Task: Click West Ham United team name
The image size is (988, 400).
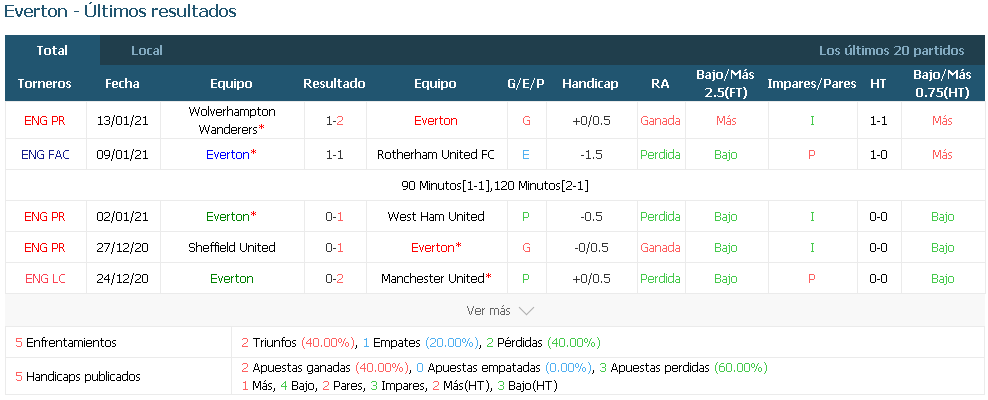Action: click(436, 216)
